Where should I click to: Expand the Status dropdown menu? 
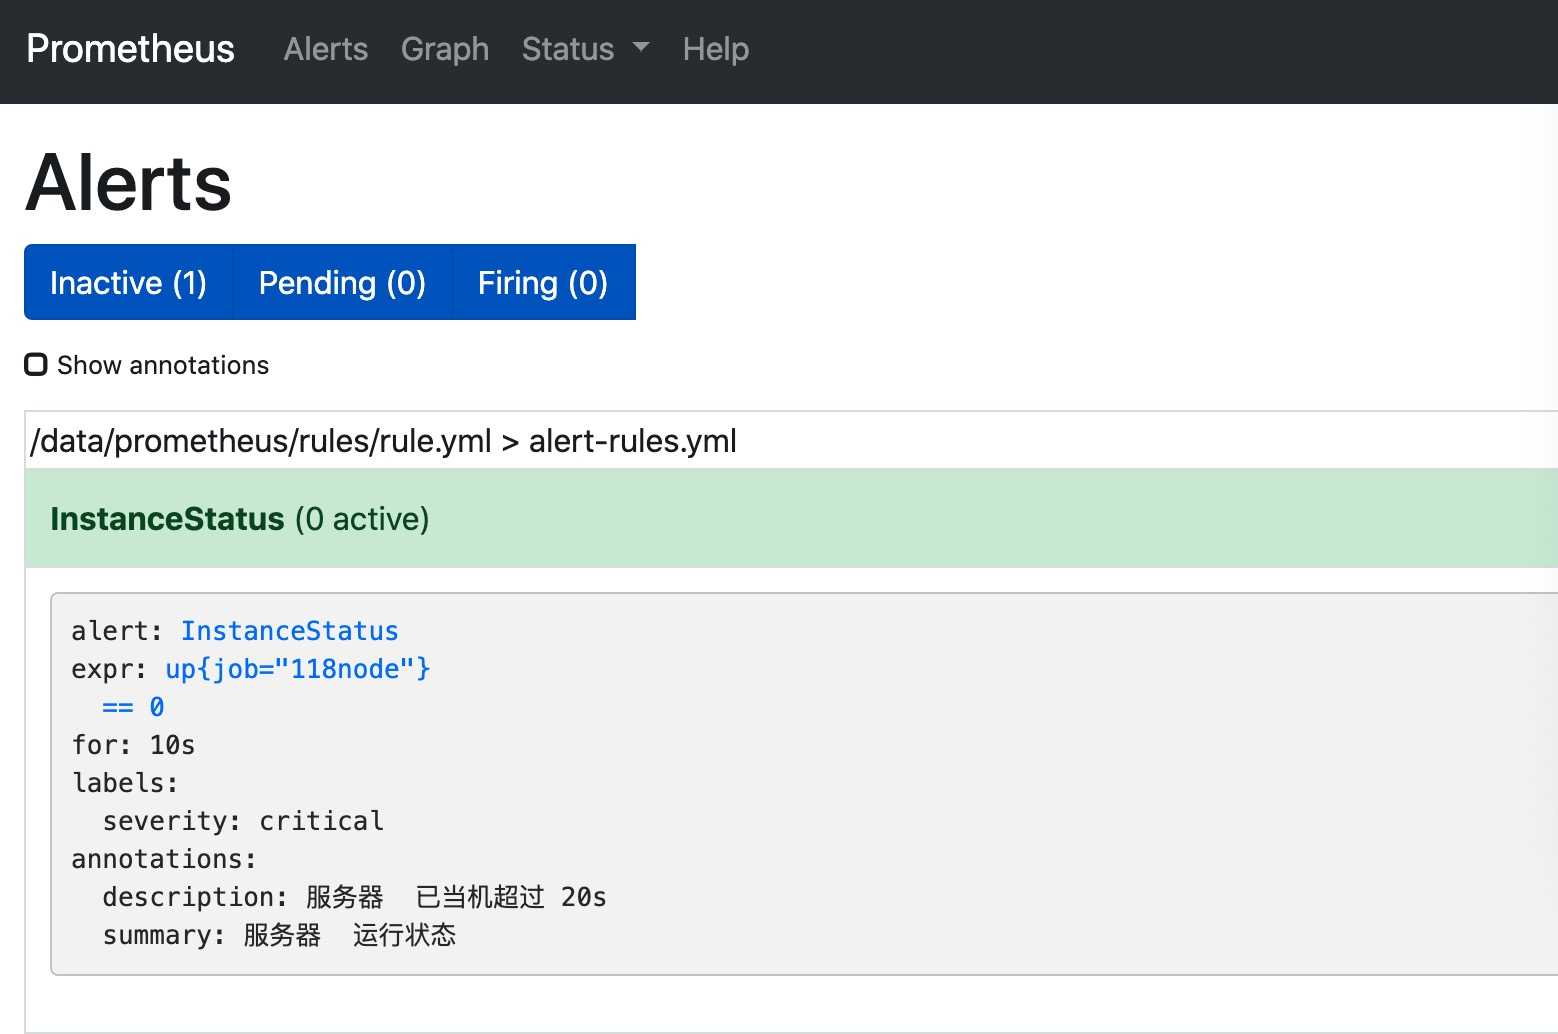click(x=585, y=49)
